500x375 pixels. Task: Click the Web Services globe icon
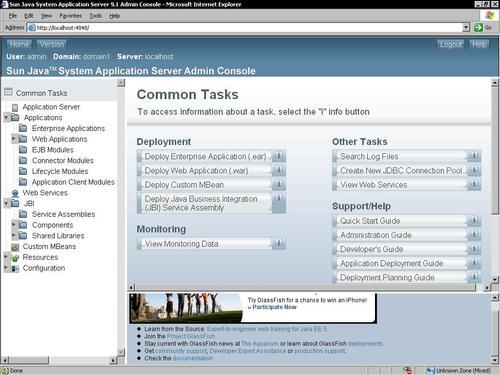tap(15, 193)
